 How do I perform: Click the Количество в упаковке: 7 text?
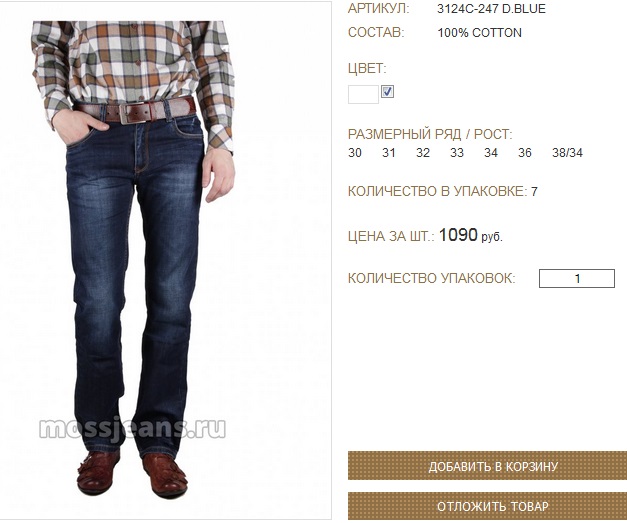point(443,192)
